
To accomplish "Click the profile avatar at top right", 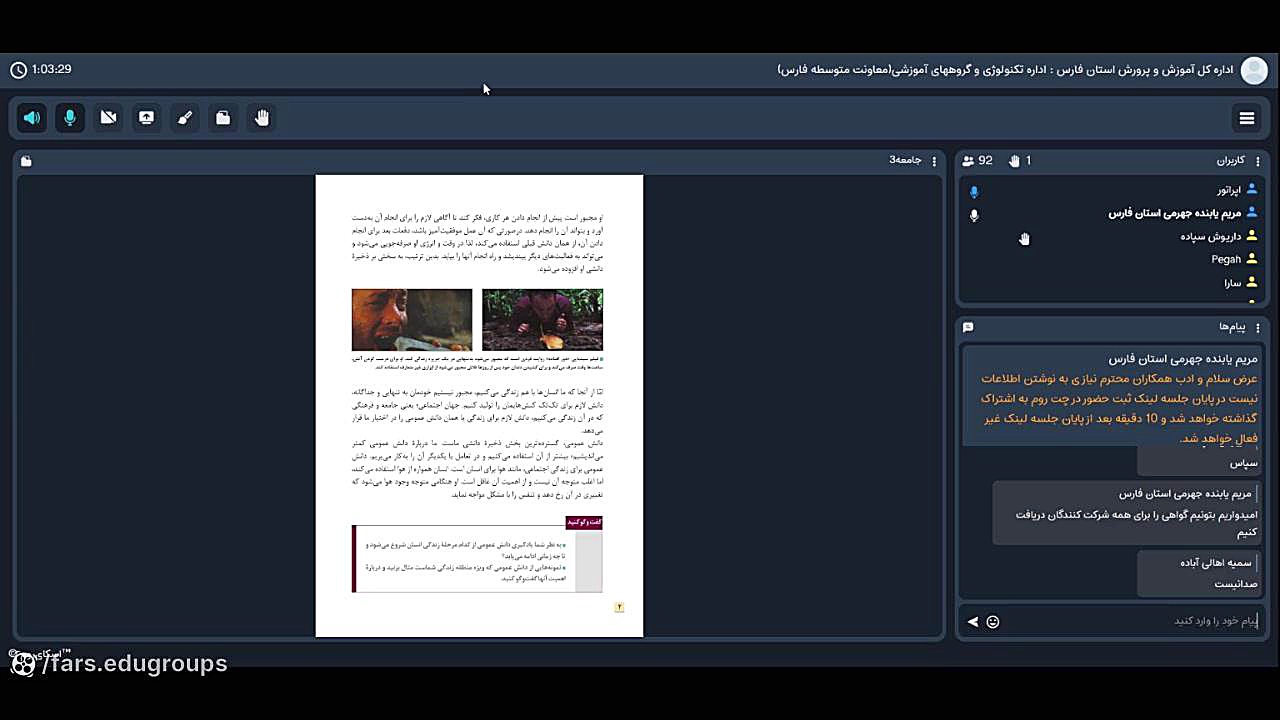I will (1253, 70).
